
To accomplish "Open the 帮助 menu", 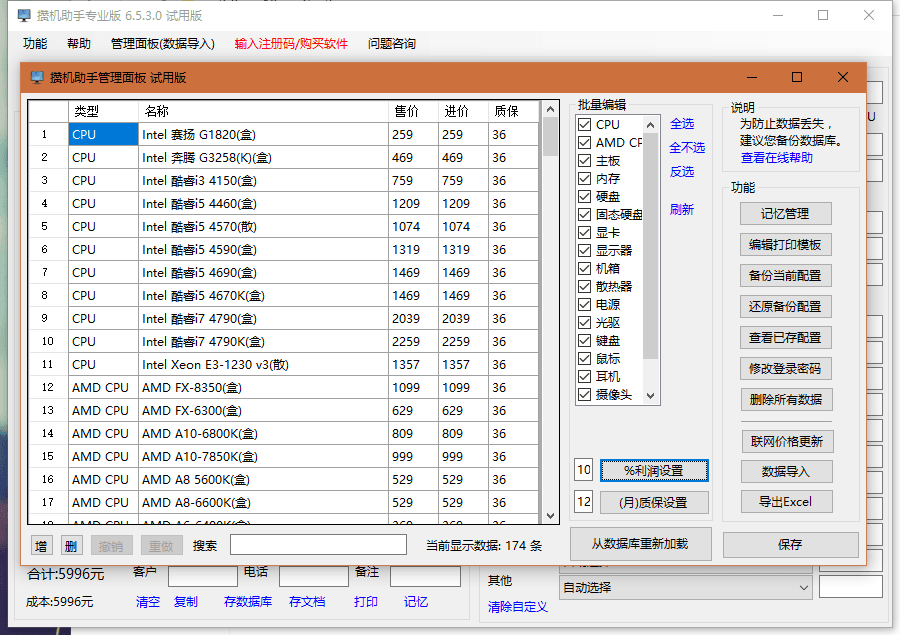I will pyautogui.click(x=79, y=44).
